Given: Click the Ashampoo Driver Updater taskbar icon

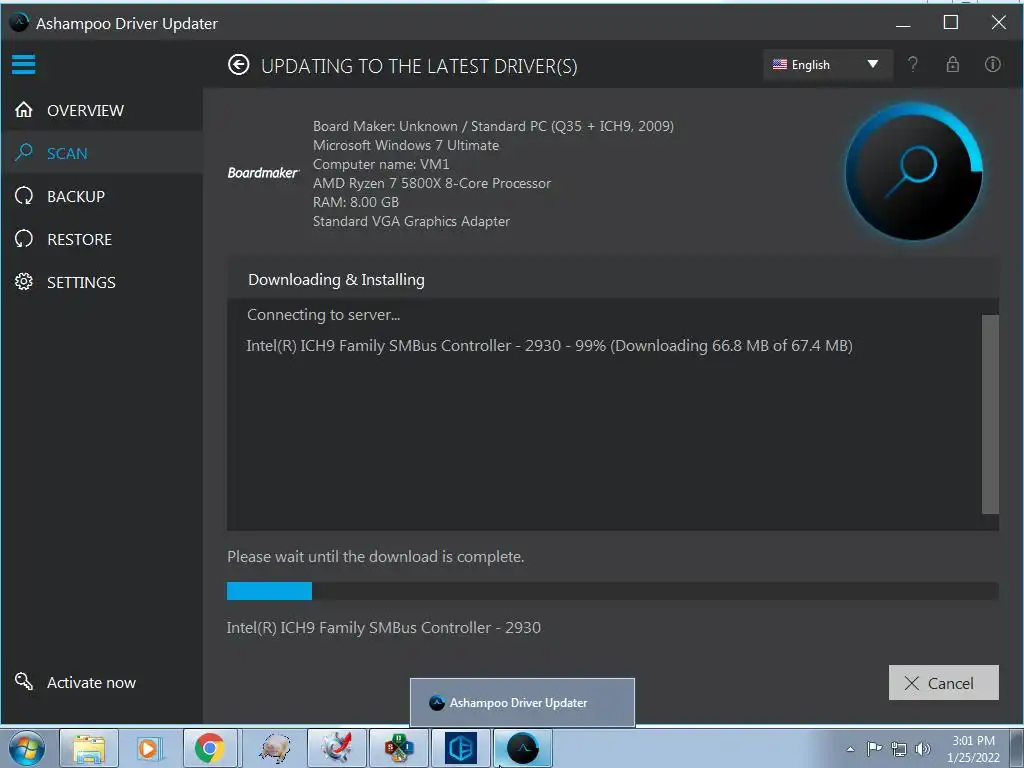Looking at the screenshot, I should (x=522, y=748).
